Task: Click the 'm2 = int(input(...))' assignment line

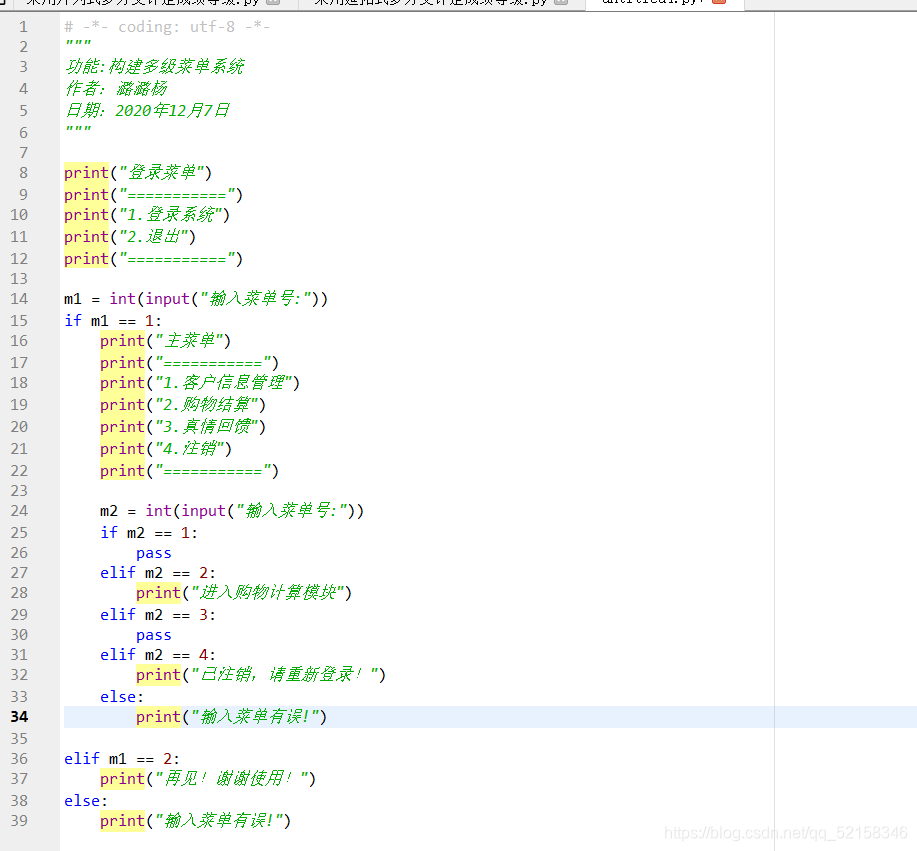Action: [x=232, y=511]
